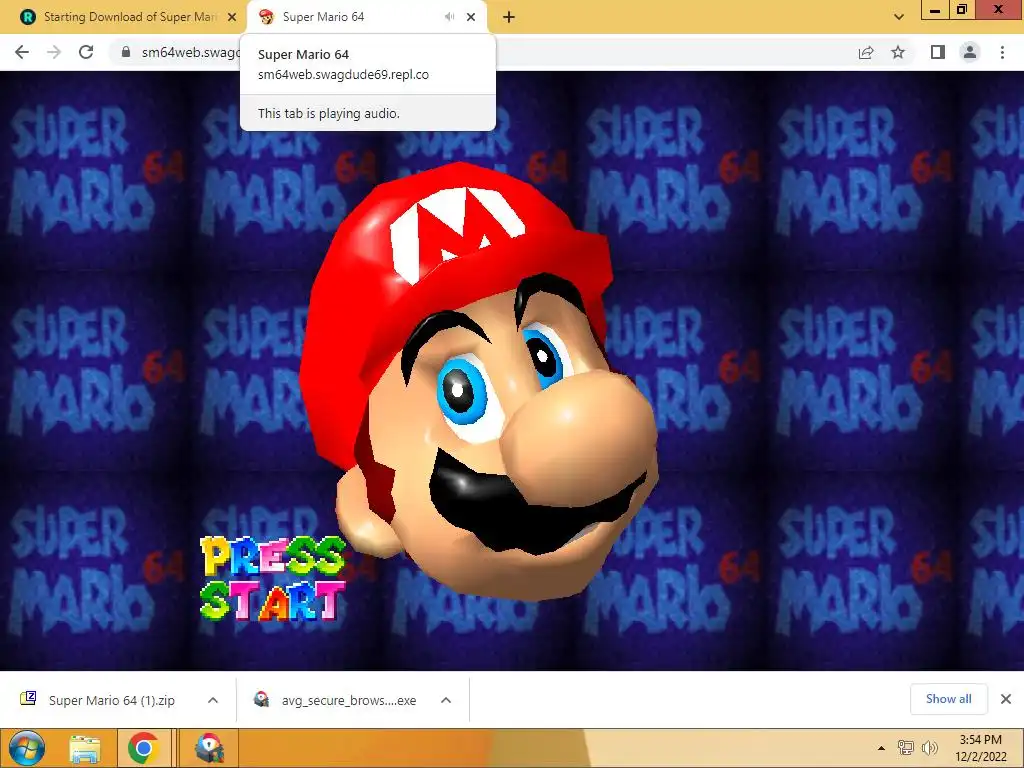Screen dimensions: 1024x768
Task: Bookmark this page with the star
Action: point(898,52)
